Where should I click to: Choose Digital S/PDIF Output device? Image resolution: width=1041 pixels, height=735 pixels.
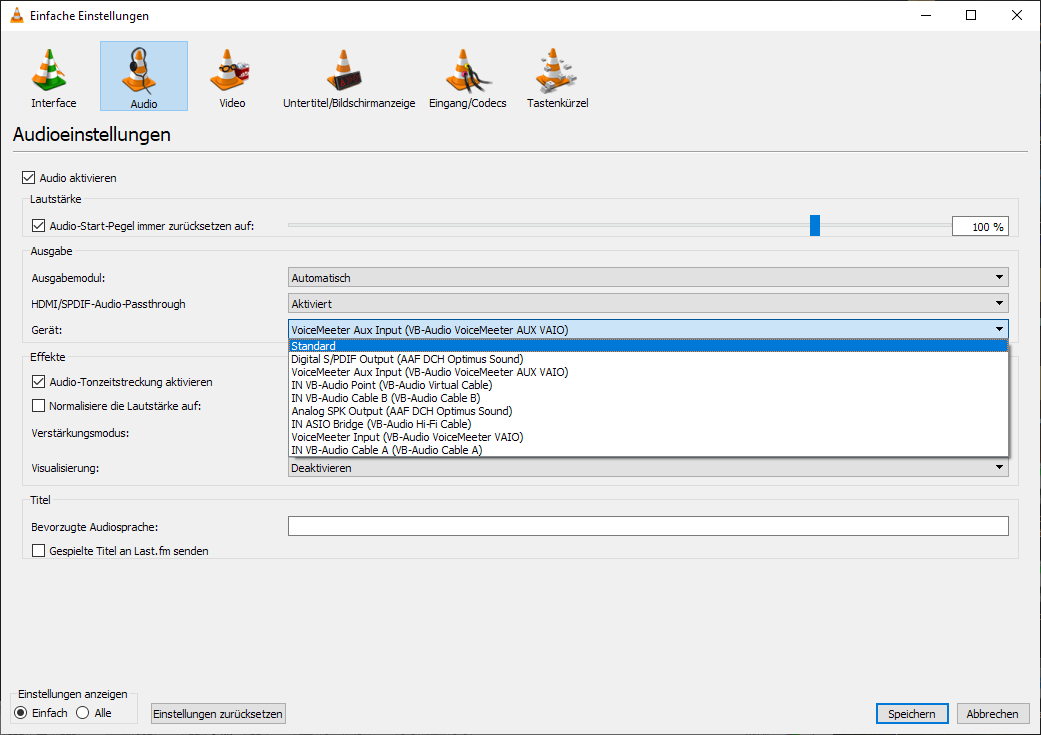coord(649,359)
